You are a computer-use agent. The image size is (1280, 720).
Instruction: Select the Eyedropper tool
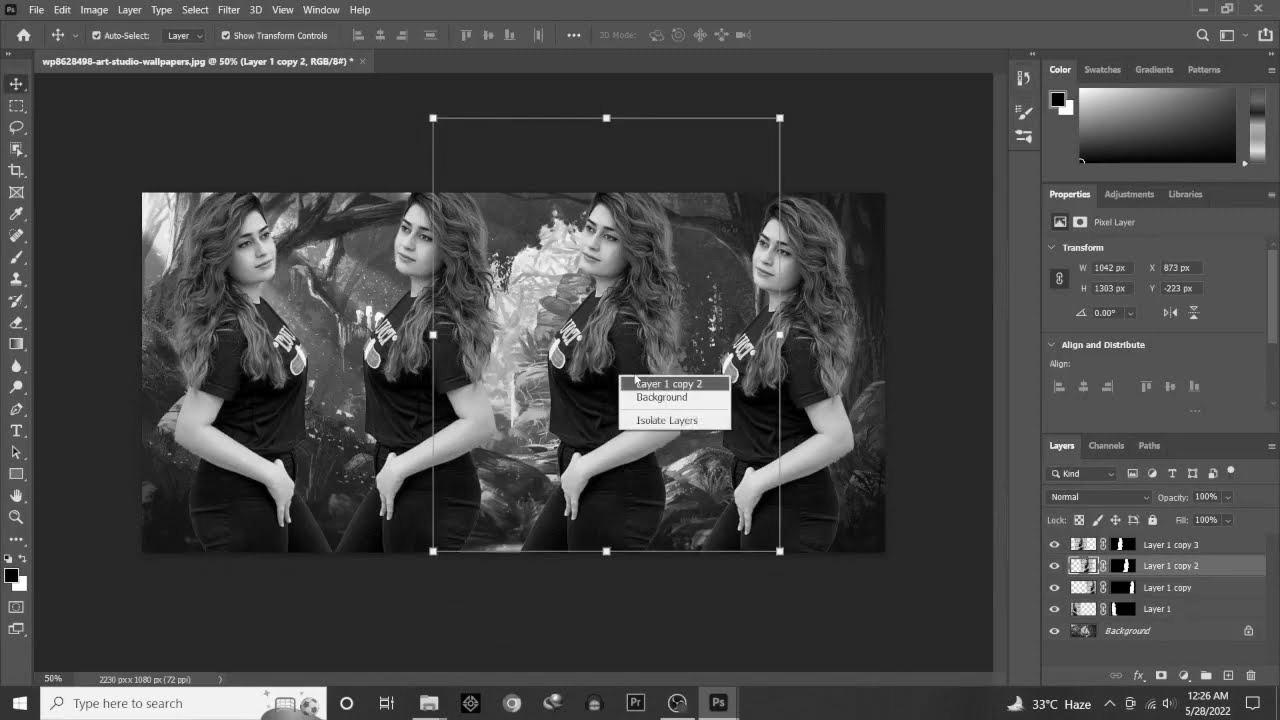(16, 214)
